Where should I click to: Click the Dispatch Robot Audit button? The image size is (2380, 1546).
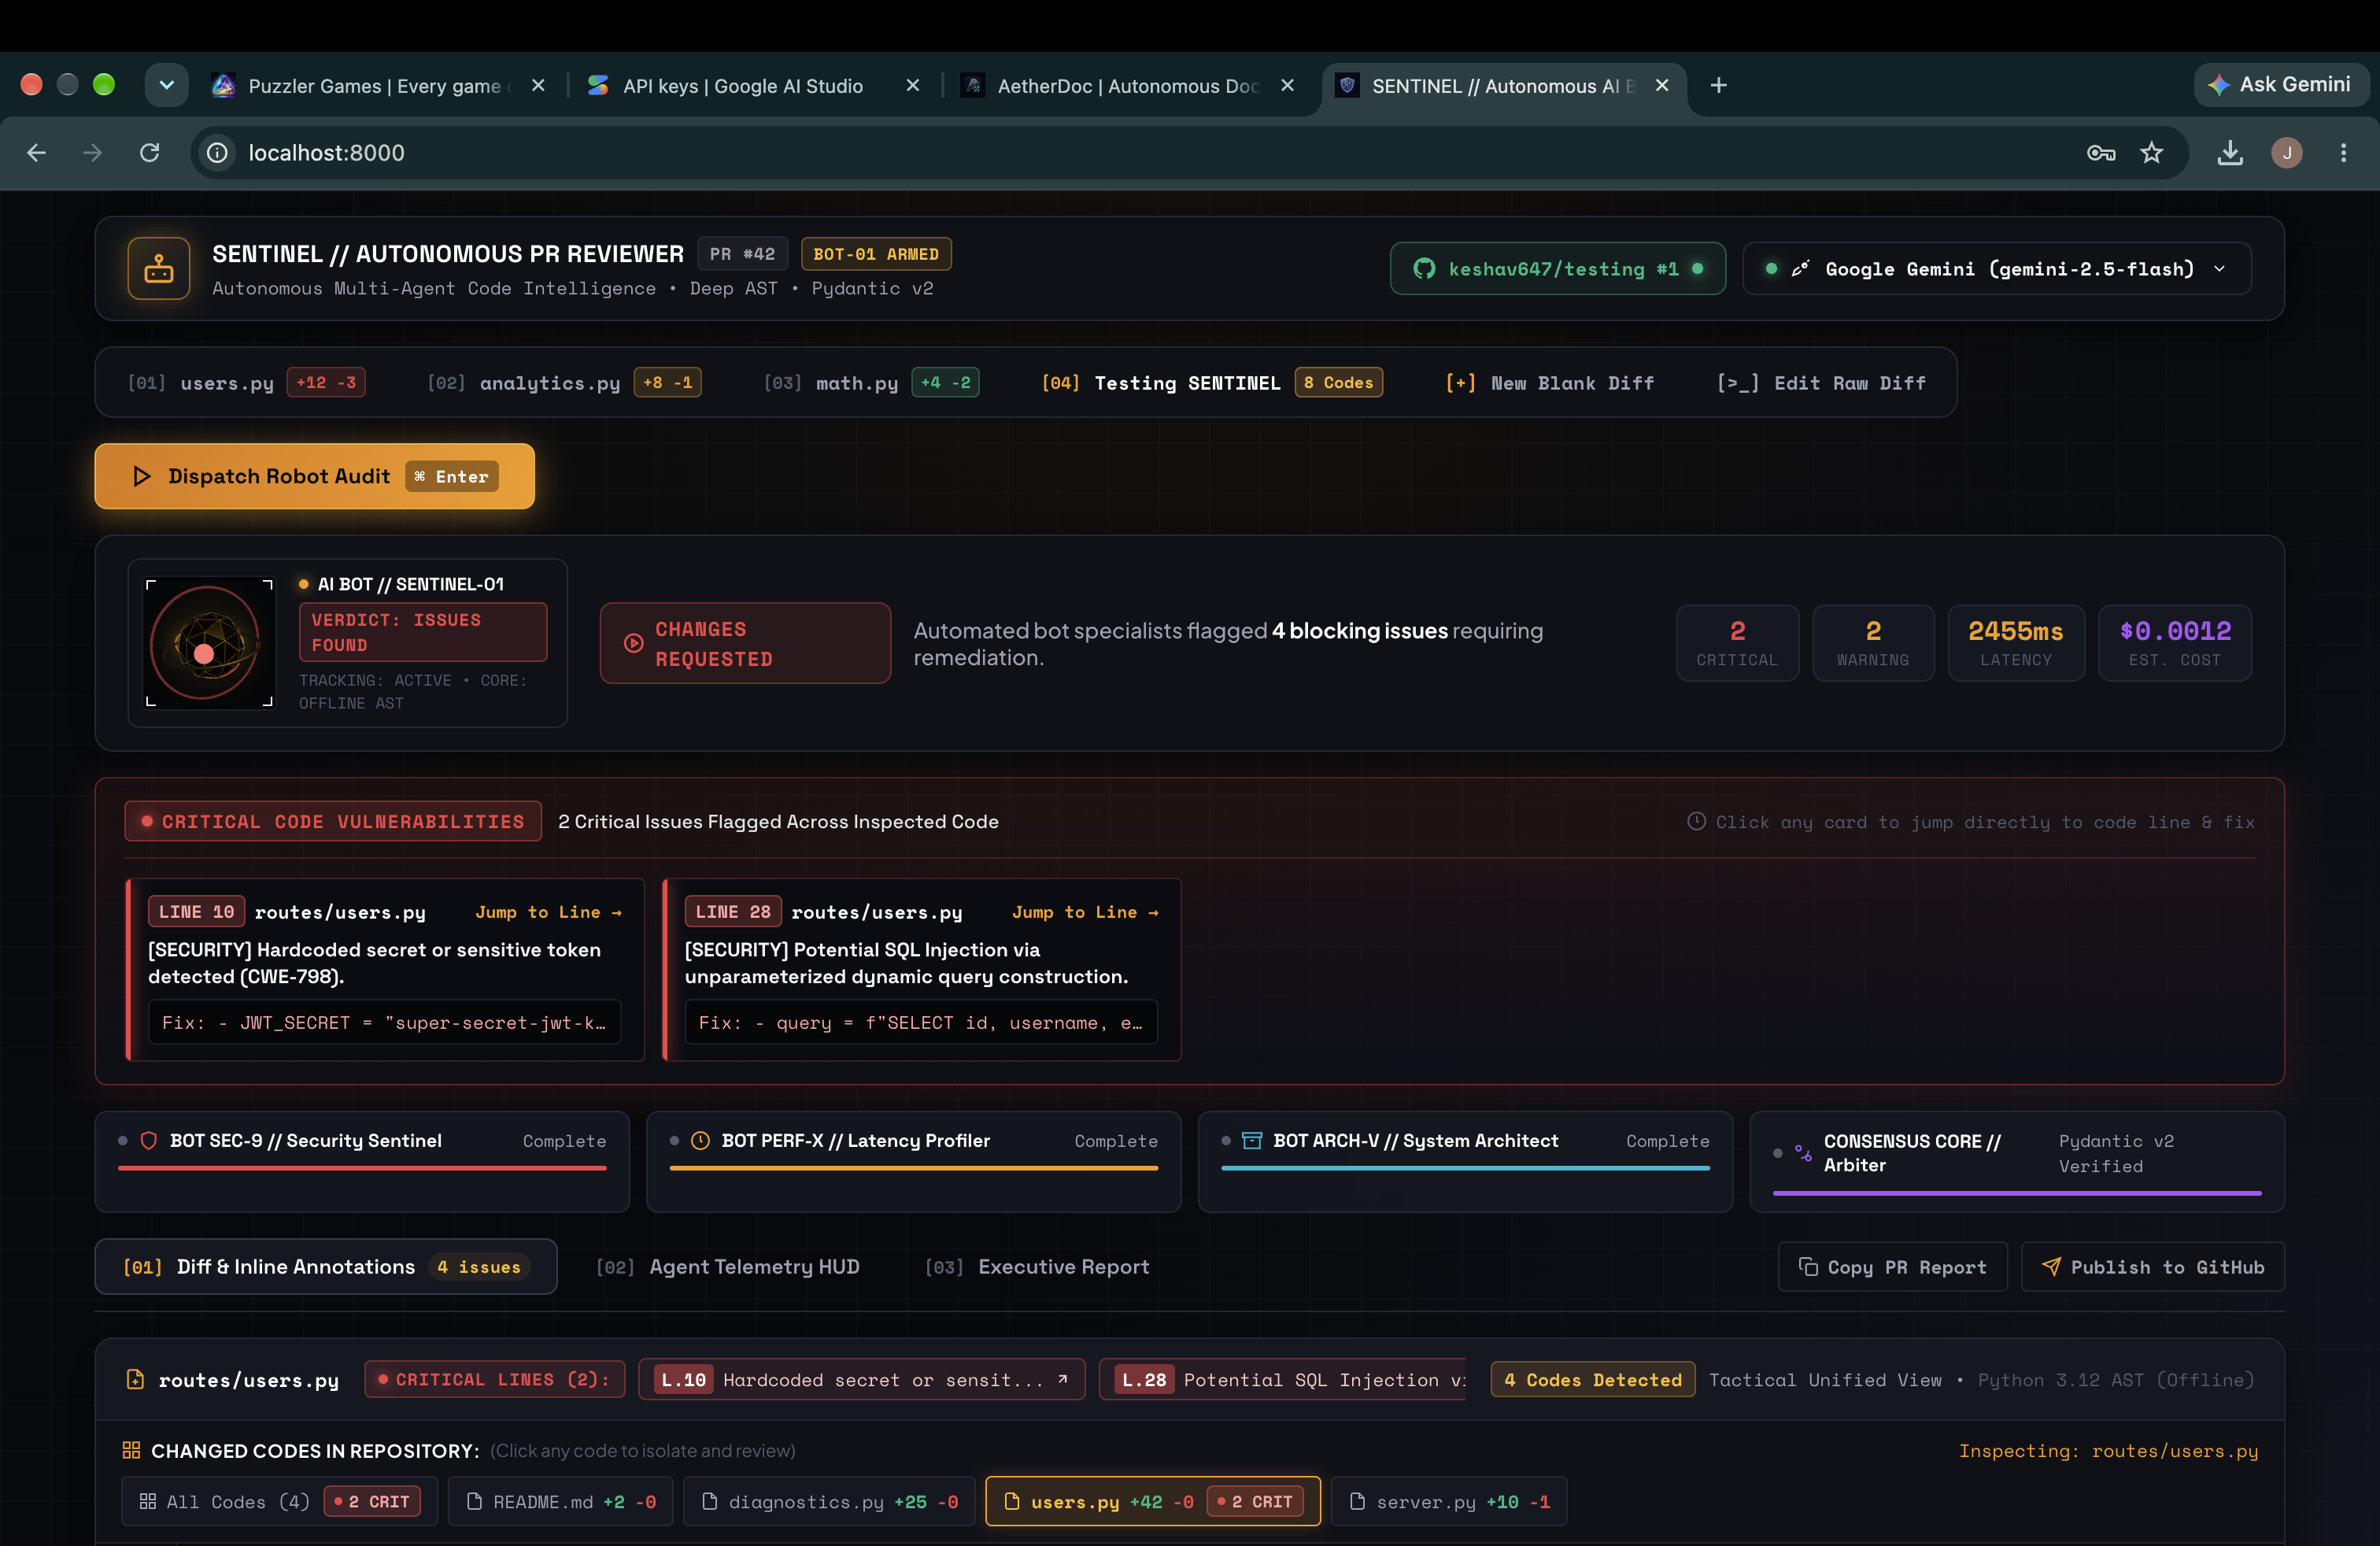[x=314, y=476]
